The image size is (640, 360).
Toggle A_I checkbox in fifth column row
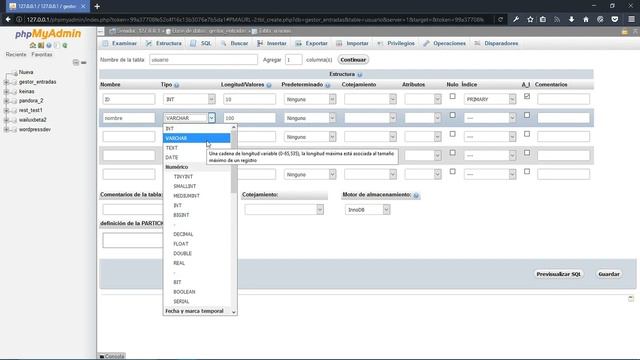pos(527,171)
